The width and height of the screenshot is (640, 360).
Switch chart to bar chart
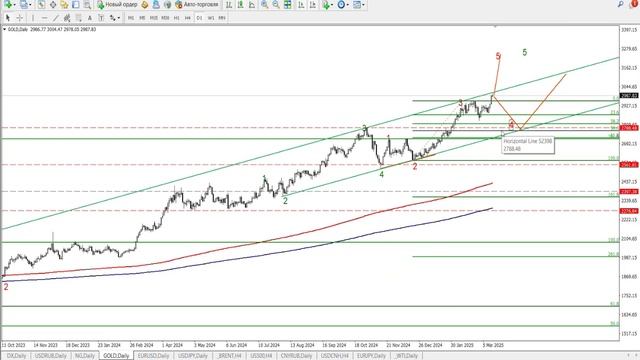point(229,4)
